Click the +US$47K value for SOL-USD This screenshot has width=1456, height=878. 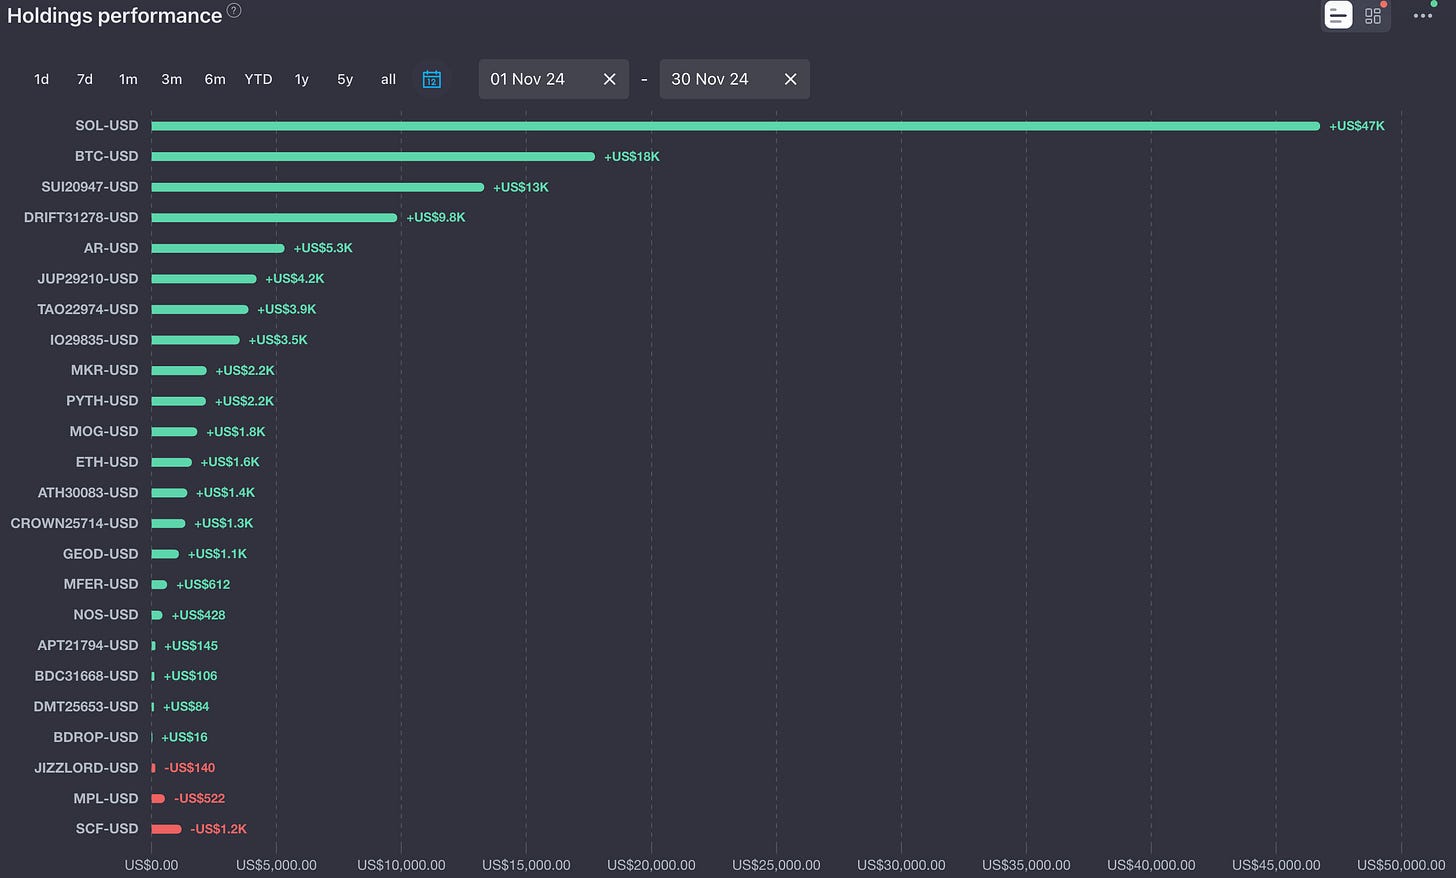(1357, 126)
